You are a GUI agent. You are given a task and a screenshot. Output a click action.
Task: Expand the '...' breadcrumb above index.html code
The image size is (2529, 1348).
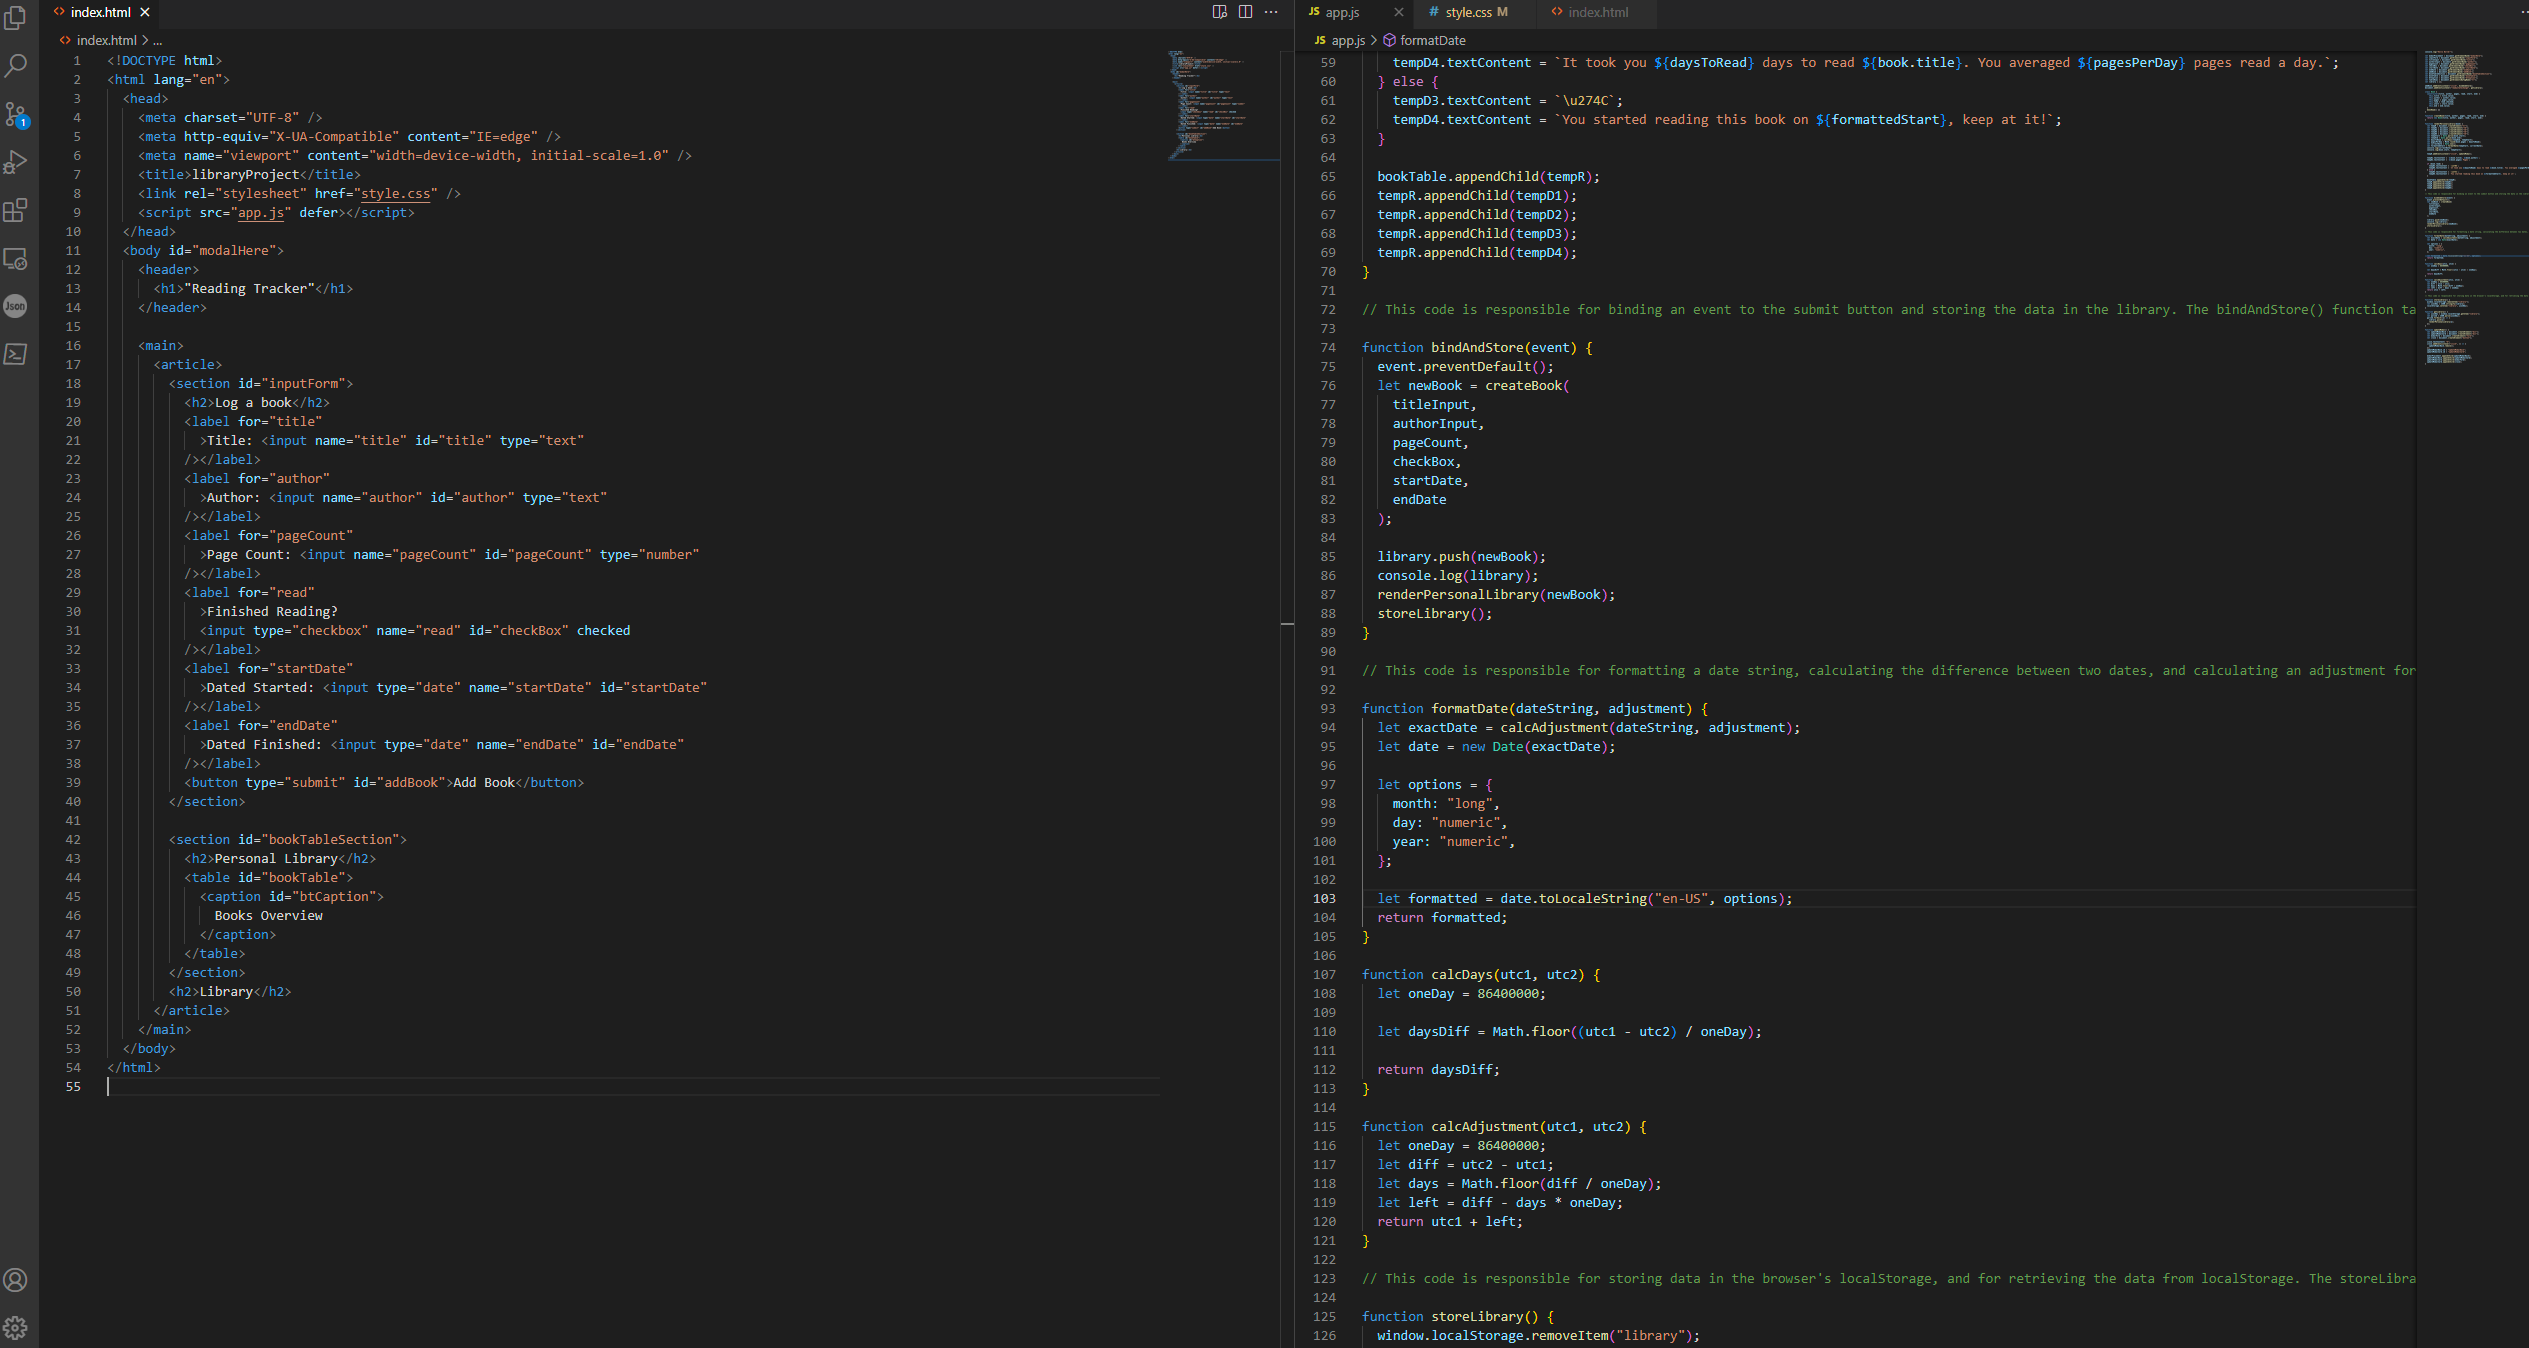click(x=158, y=40)
